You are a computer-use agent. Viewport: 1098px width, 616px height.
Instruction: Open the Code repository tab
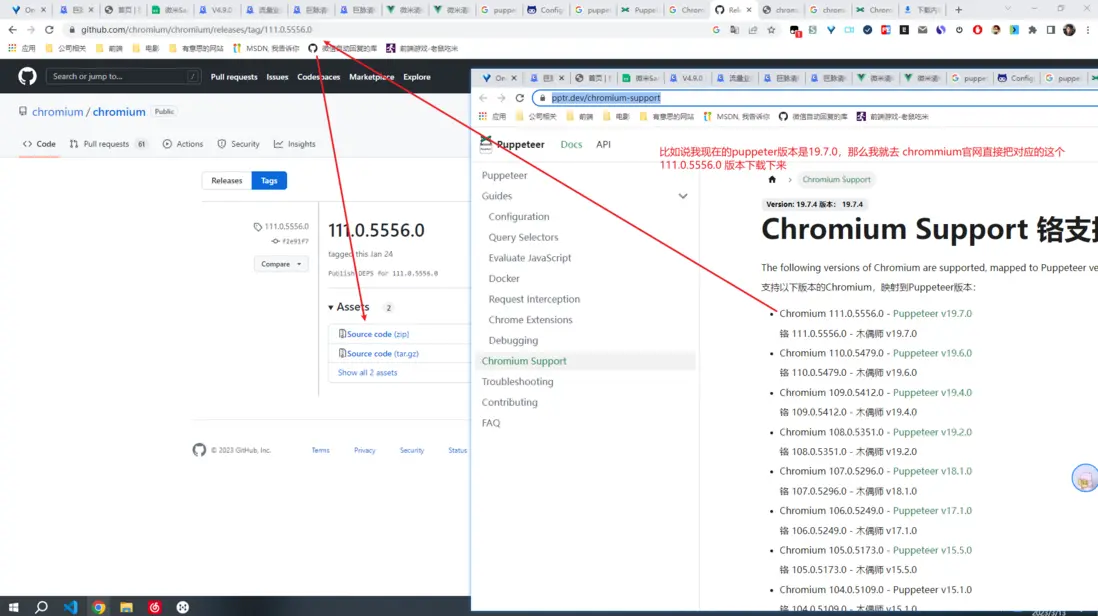pos(39,144)
